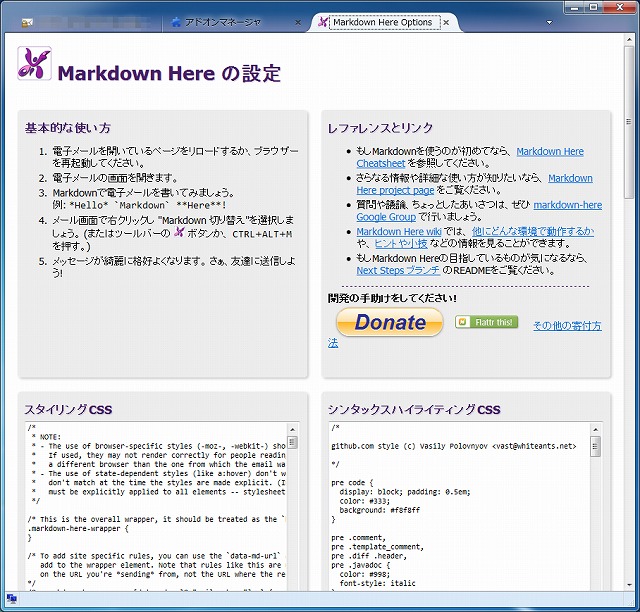Open the tab list dropdown arrow
This screenshot has height=612, width=640.
549,22
